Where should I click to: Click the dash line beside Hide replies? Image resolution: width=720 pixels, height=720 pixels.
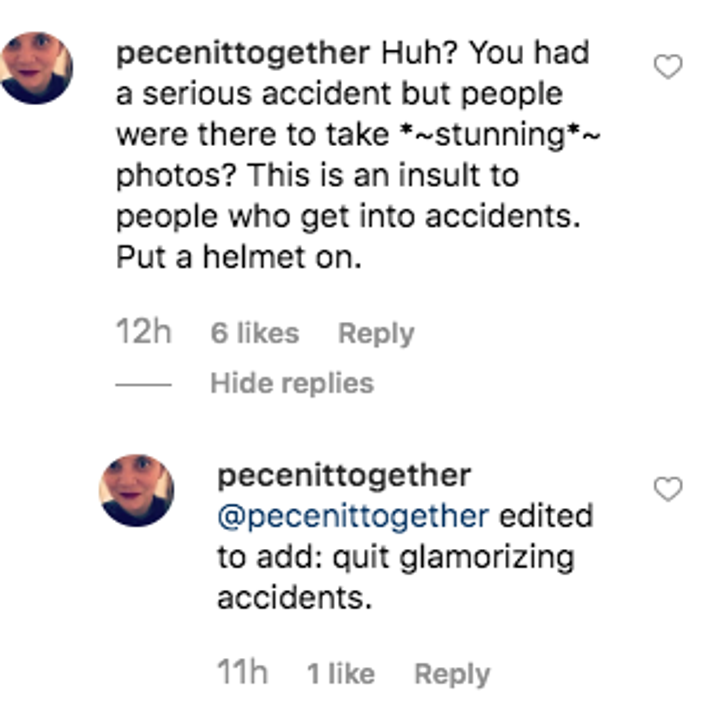click(x=144, y=385)
